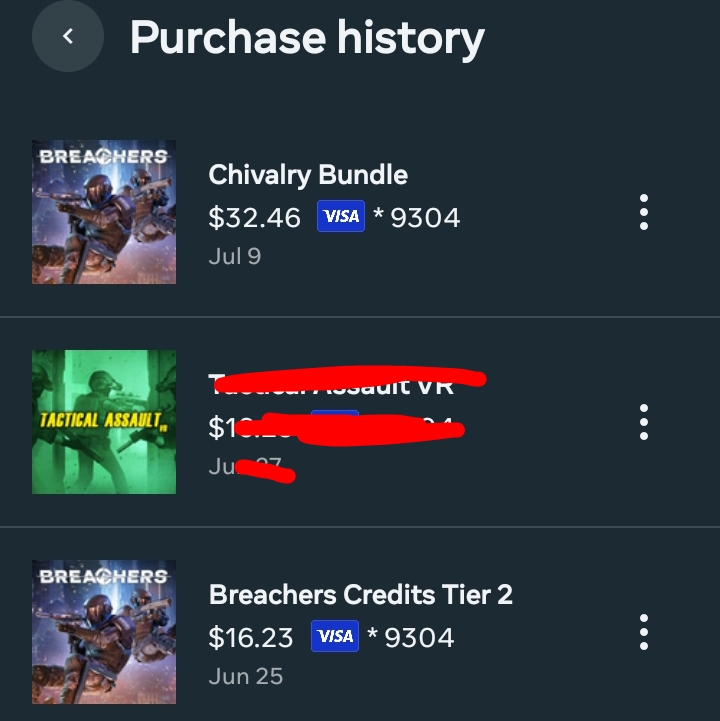The width and height of the screenshot is (720, 721).
Task: Click the Jun 25 purchase date
Action: tap(246, 676)
